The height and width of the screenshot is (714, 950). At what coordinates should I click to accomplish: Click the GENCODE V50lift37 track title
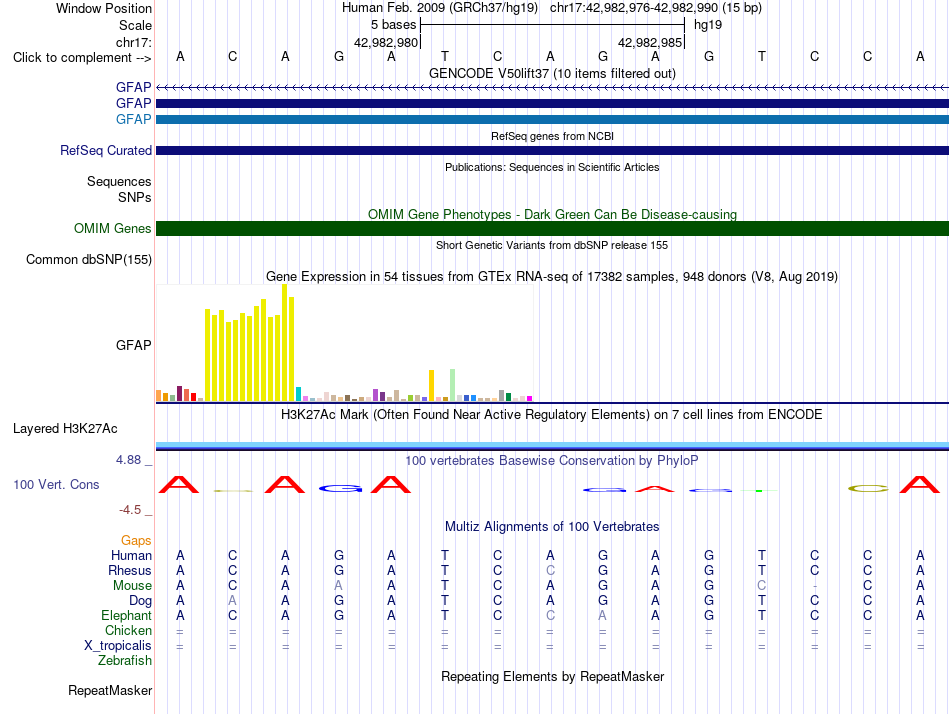pos(552,73)
